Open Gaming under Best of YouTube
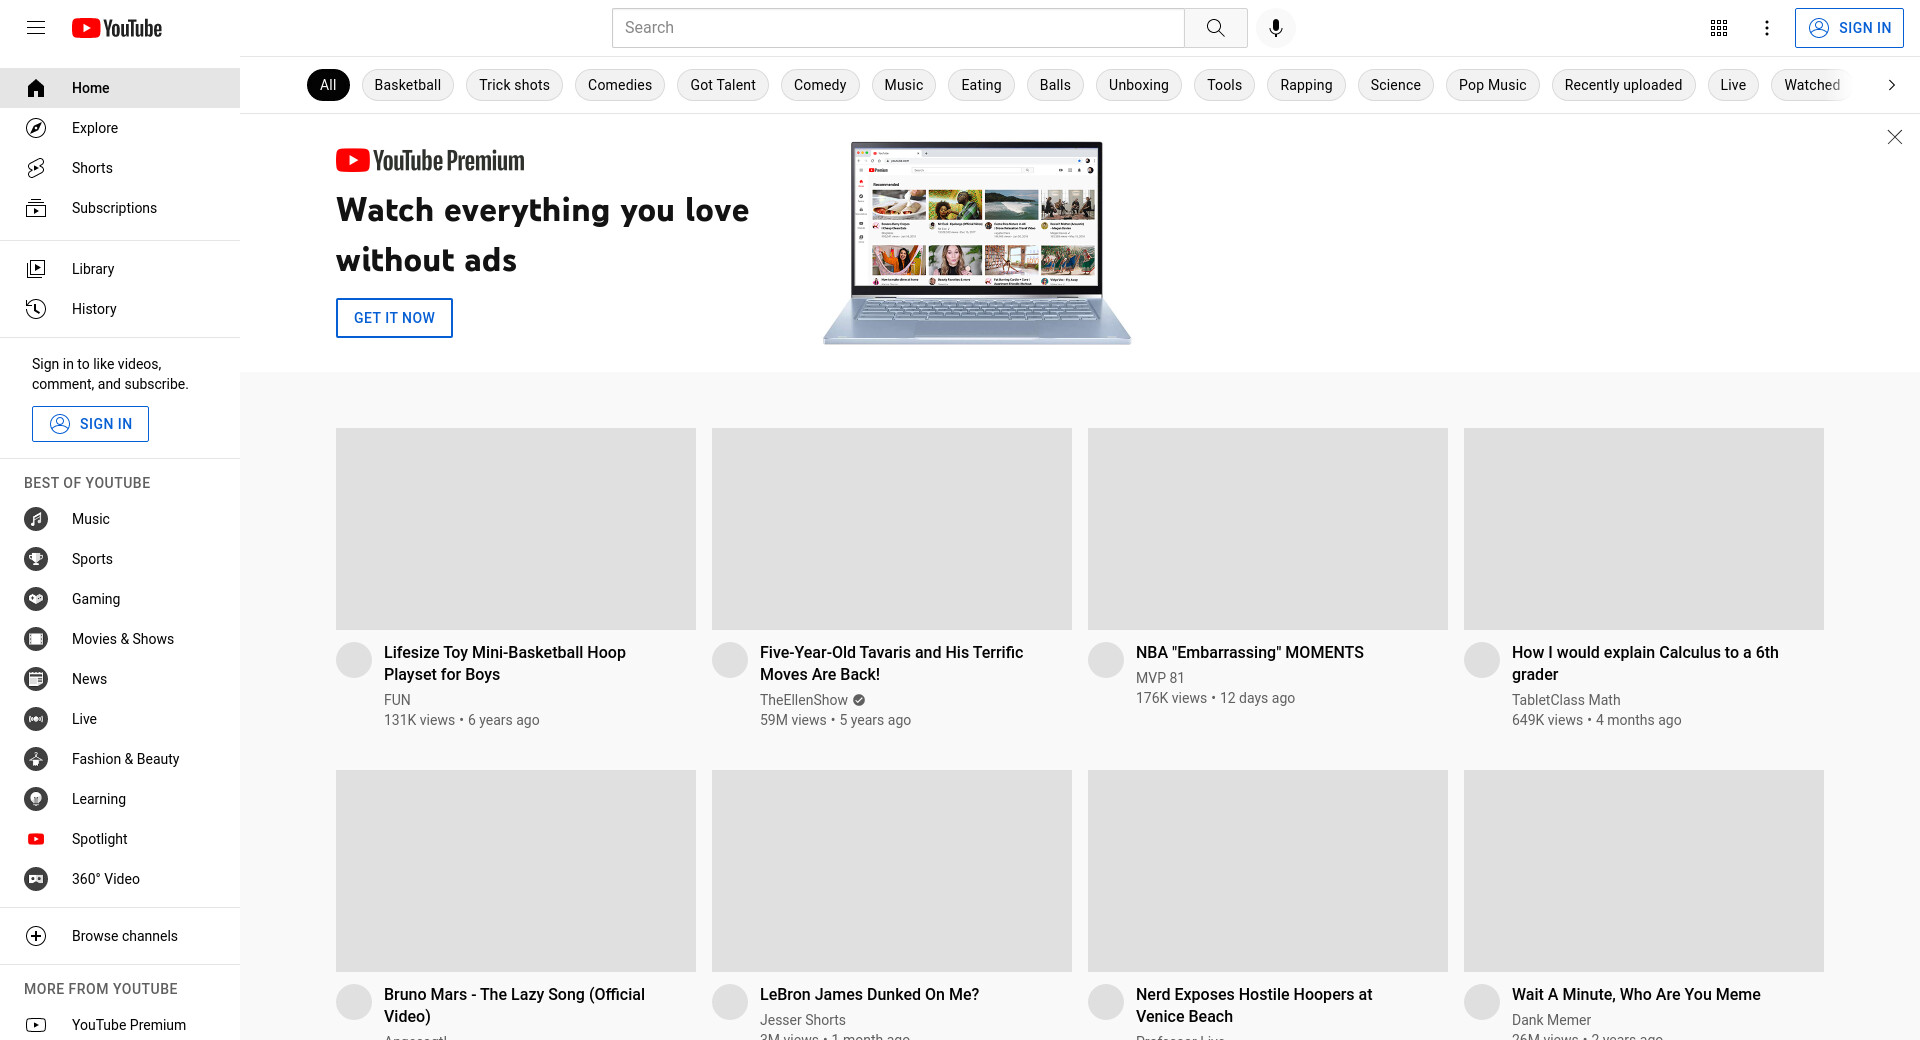 click(120, 599)
